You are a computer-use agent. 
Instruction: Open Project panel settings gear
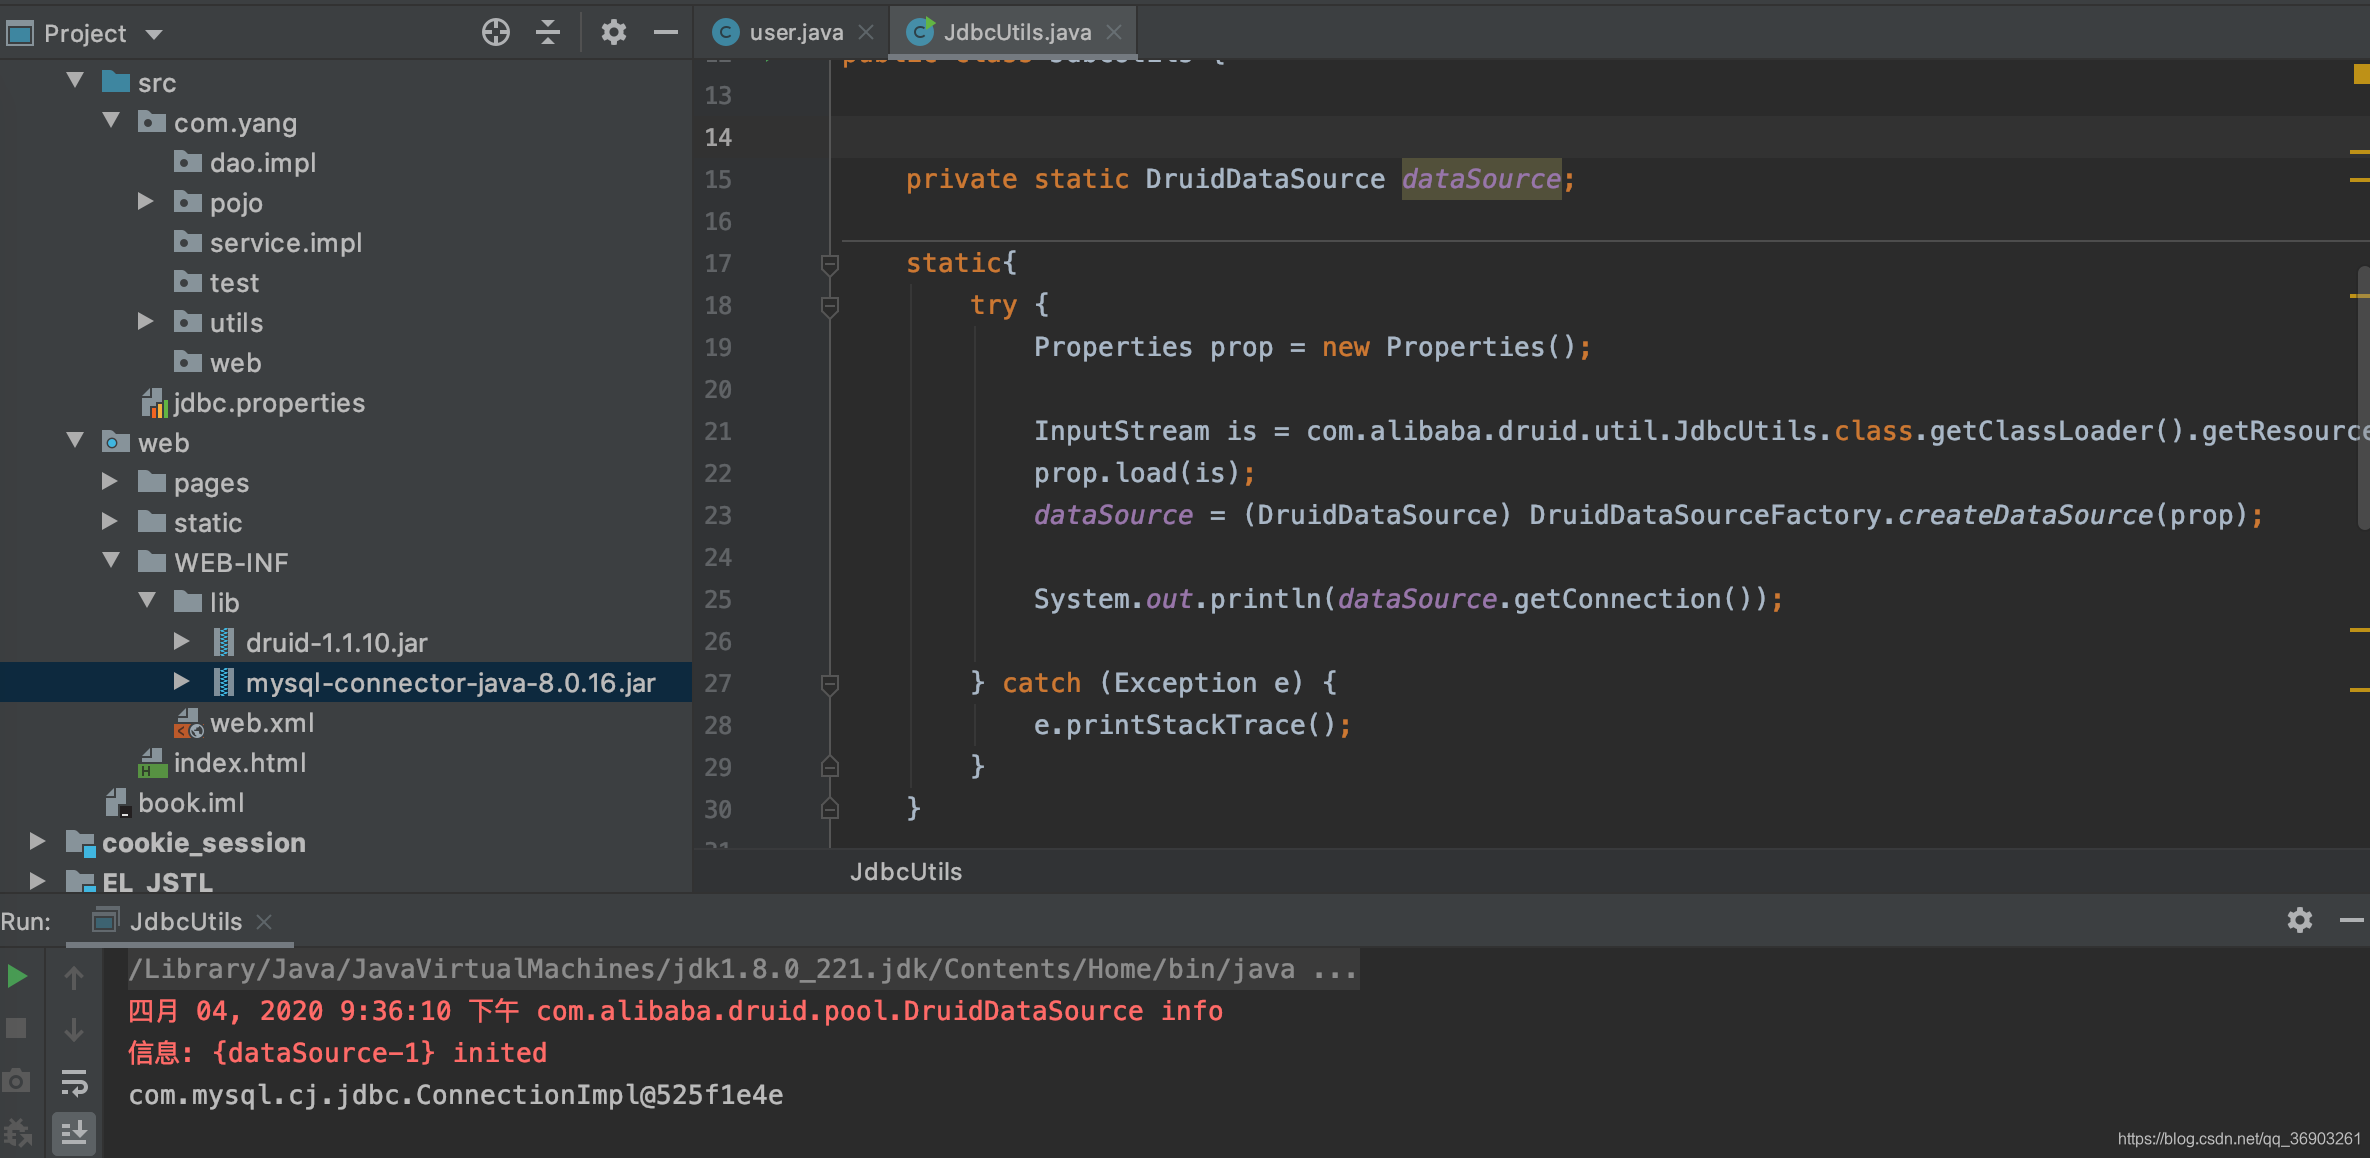[x=613, y=33]
